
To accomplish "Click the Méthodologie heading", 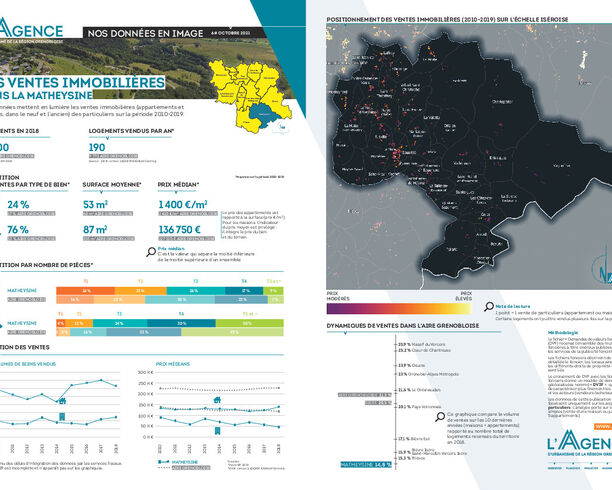I will coord(563,333).
